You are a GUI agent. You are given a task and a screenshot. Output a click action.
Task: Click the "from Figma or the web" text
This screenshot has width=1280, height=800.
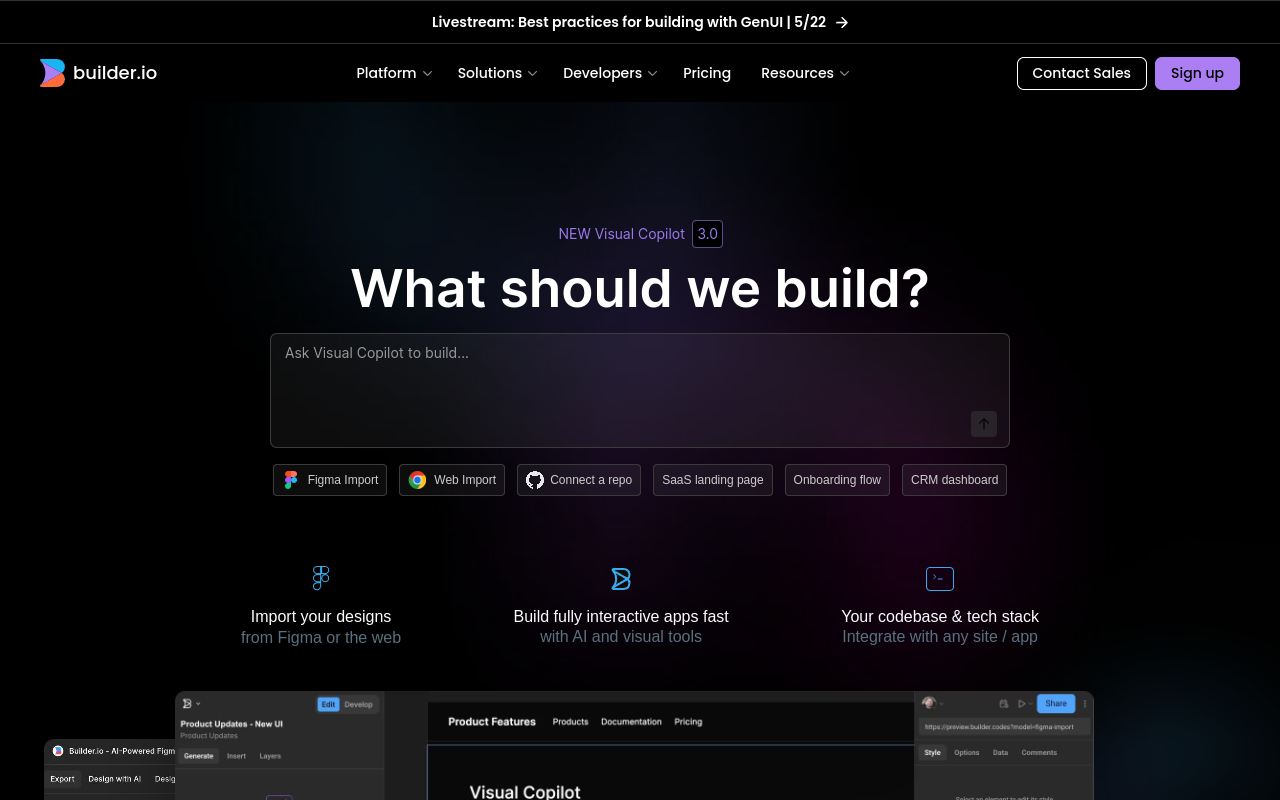point(321,637)
